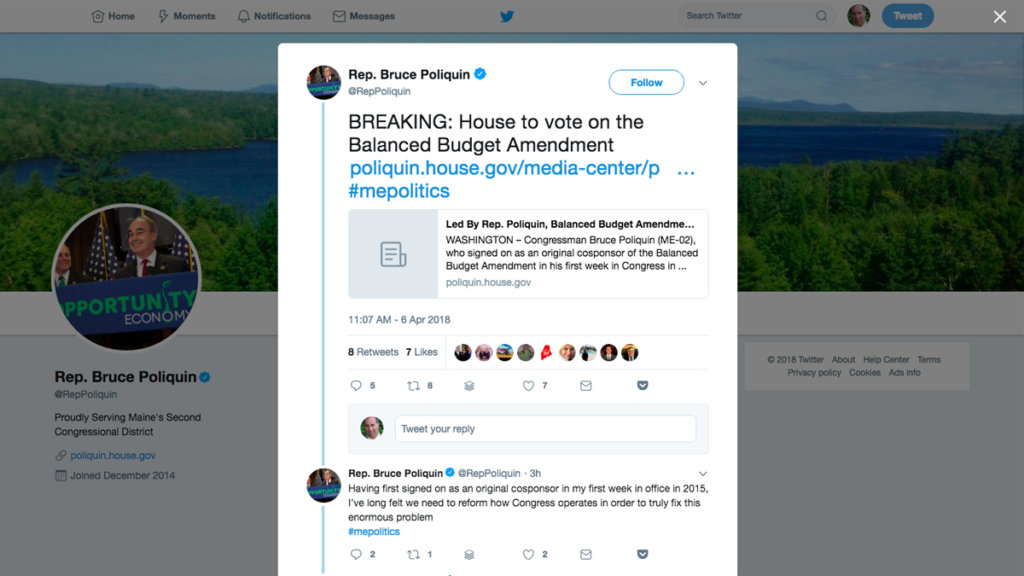
Task: Like the main tweet with heart icon
Action: 528,386
